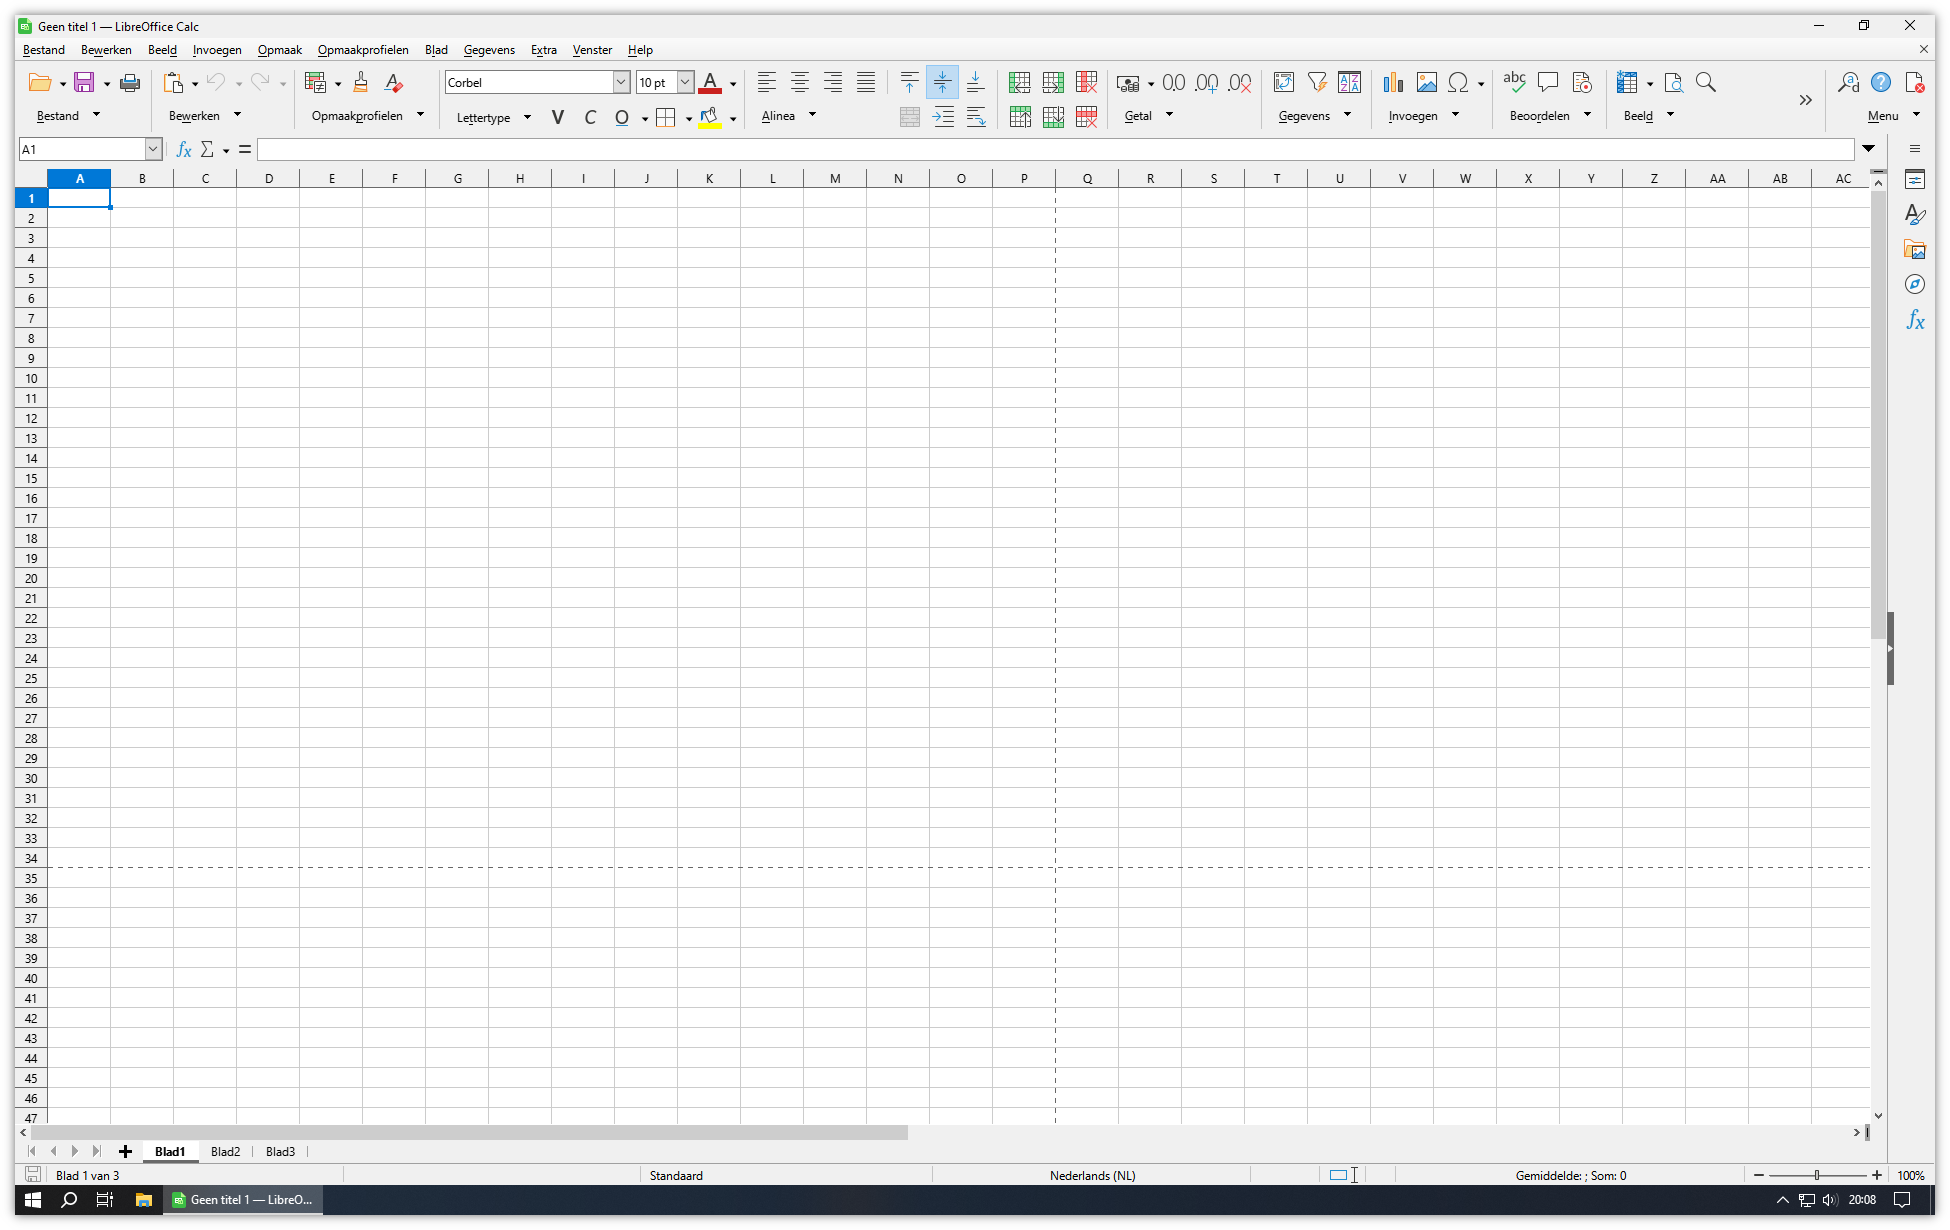
Task: Click the Clone Formatting paintbrush icon
Action: (361, 83)
